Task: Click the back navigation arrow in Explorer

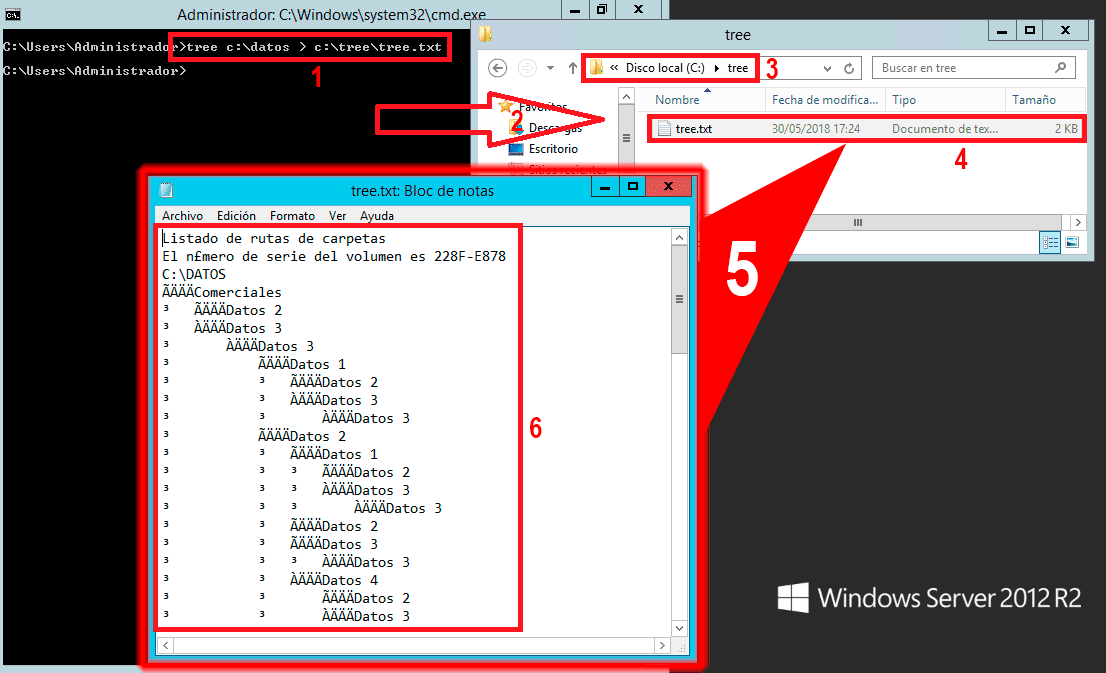Action: 497,67
